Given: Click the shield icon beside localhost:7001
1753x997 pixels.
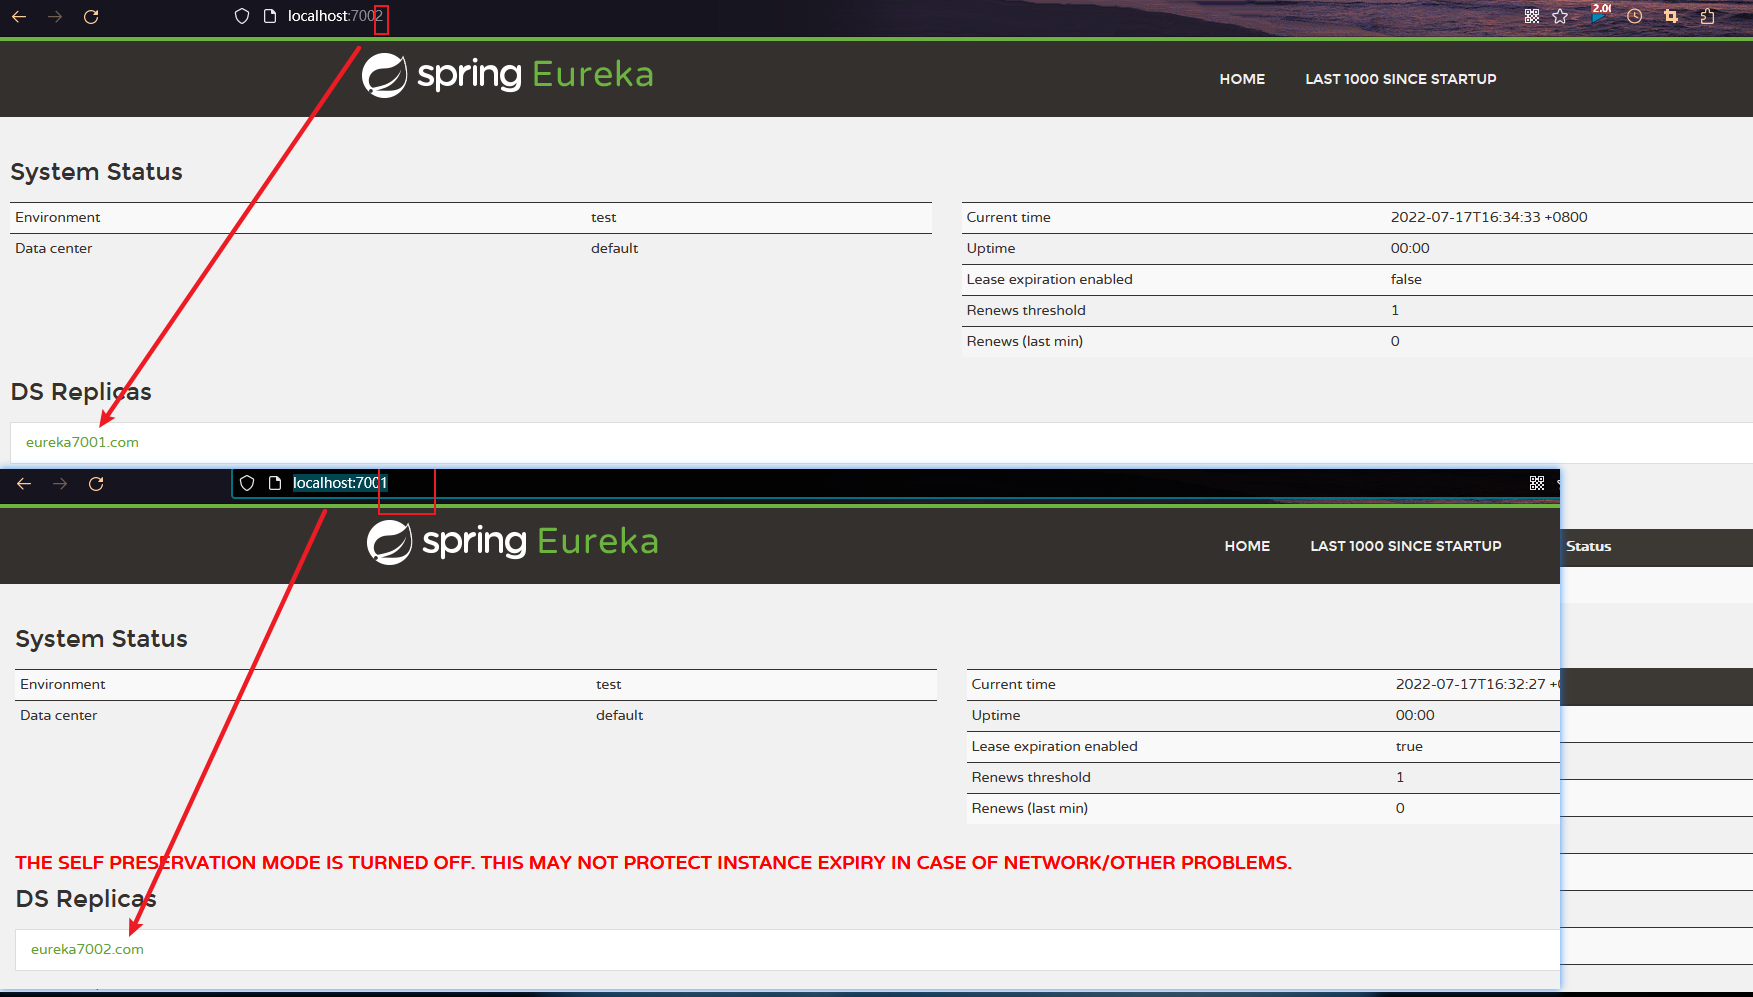Looking at the screenshot, I should click(x=247, y=484).
